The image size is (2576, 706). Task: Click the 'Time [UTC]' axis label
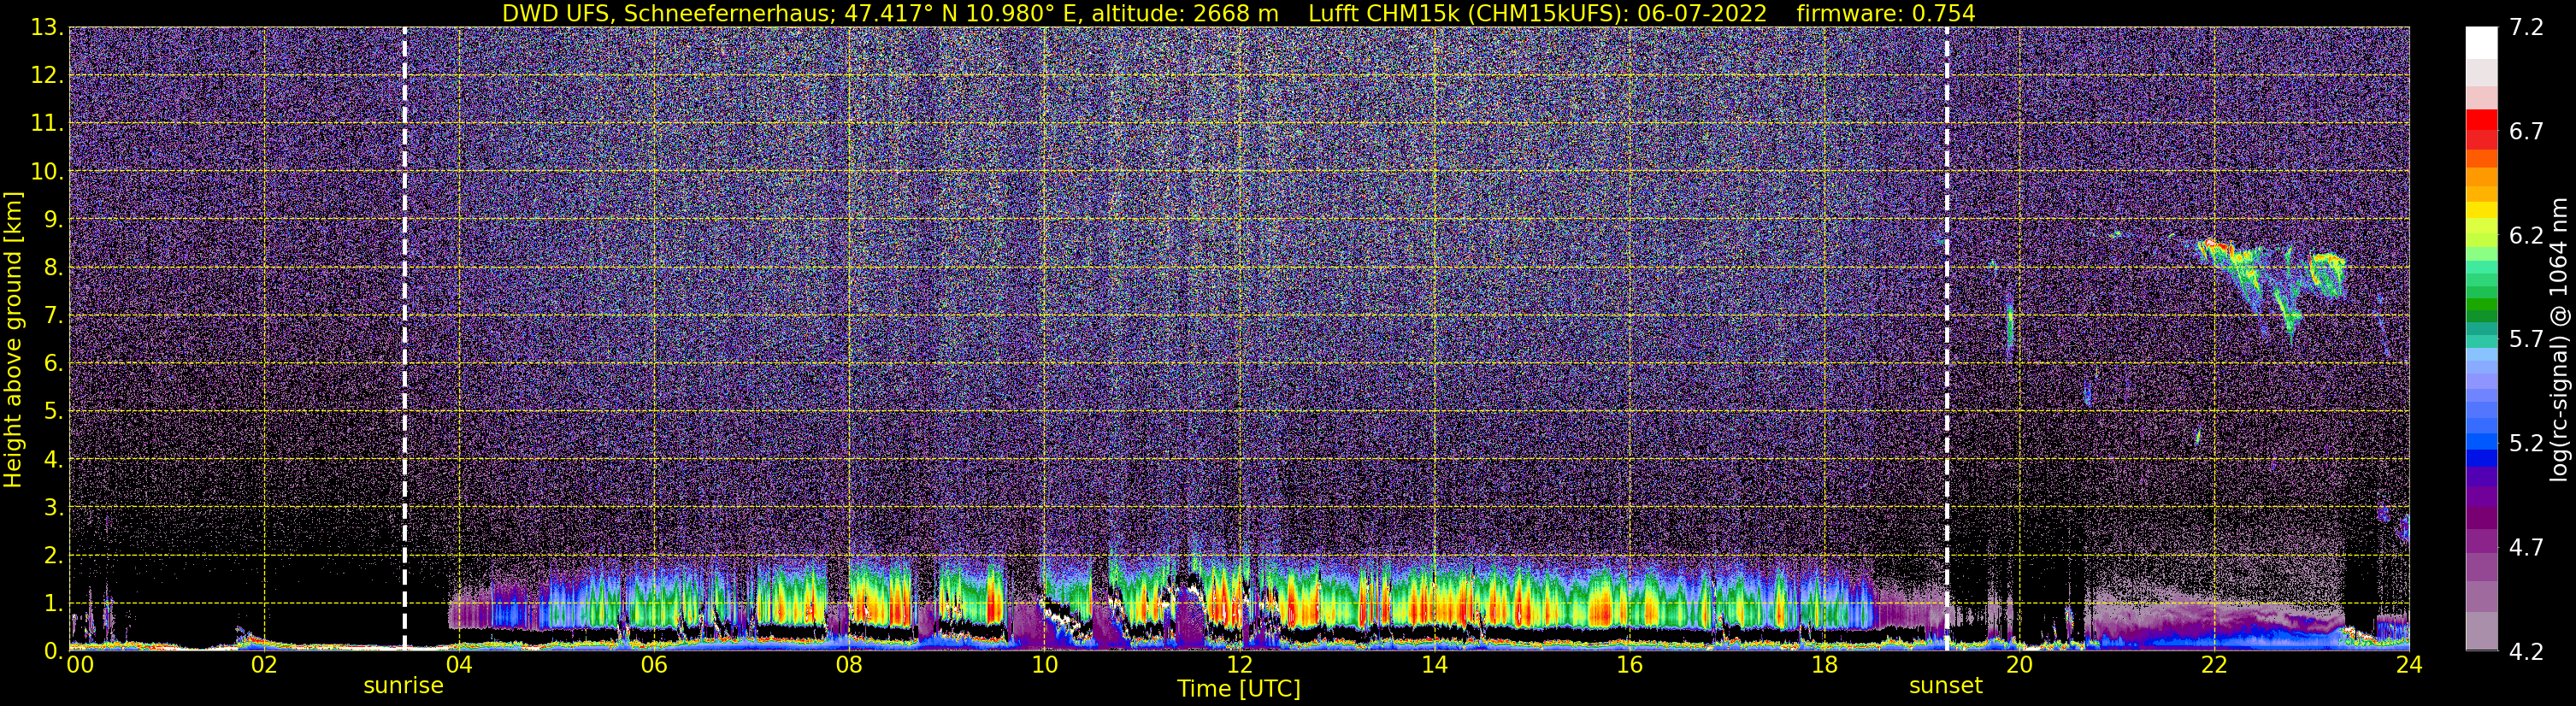[1238, 689]
